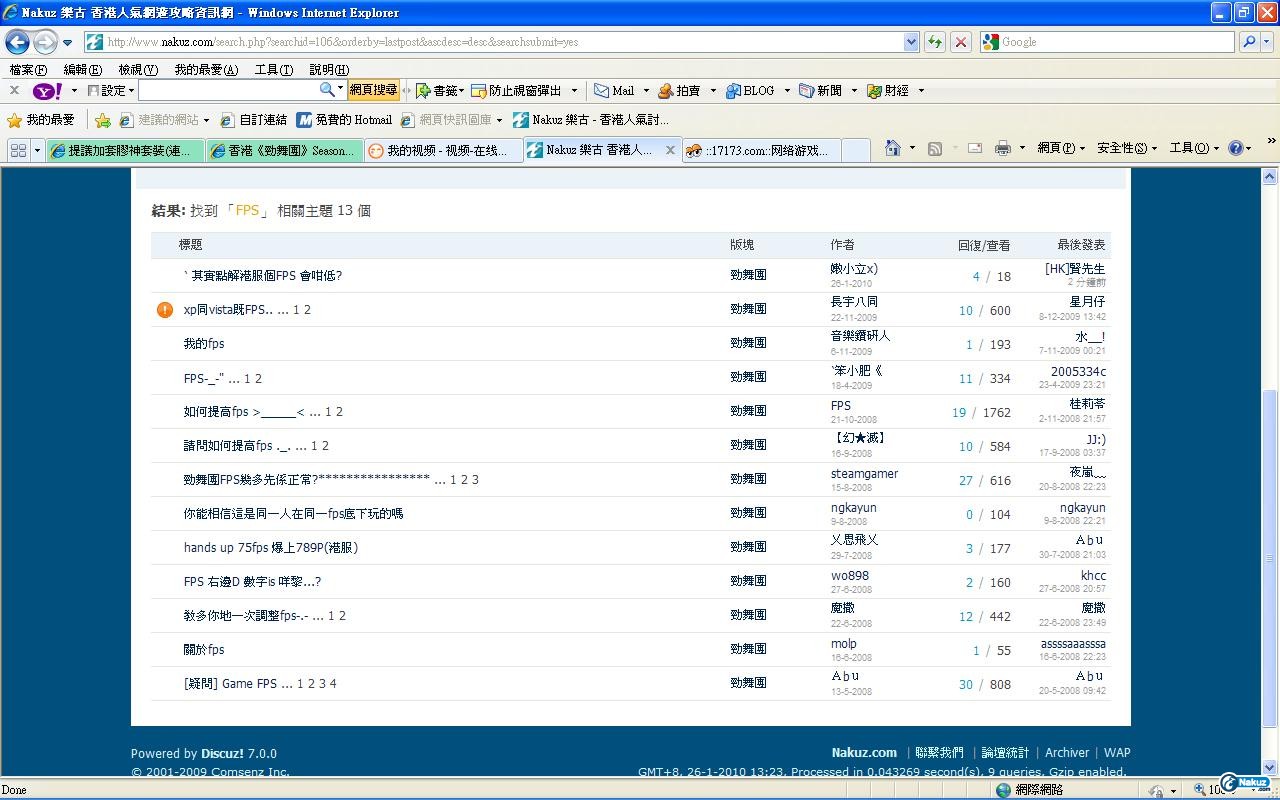Viewport: 1280px width, 800px height.
Task: Click last poster ngkayun in the 你能相信 row
Action: point(1083,508)
